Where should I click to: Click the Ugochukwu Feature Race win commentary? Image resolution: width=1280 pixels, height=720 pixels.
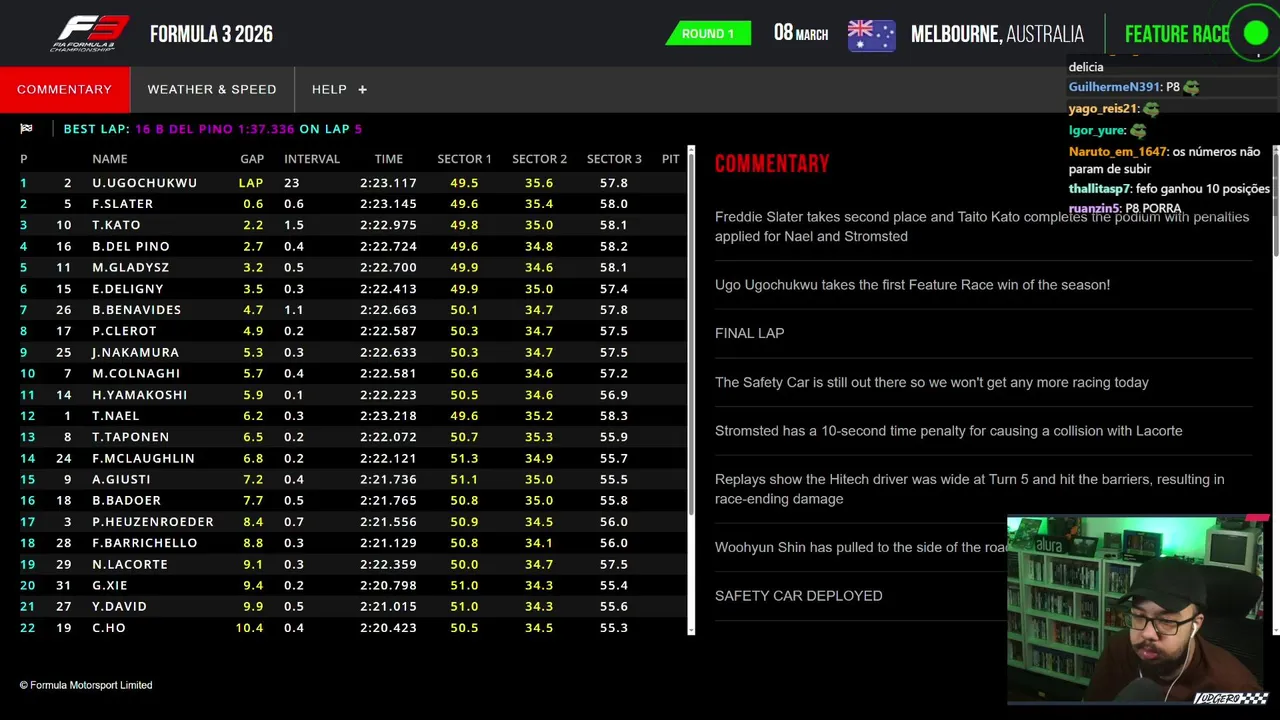913,285
